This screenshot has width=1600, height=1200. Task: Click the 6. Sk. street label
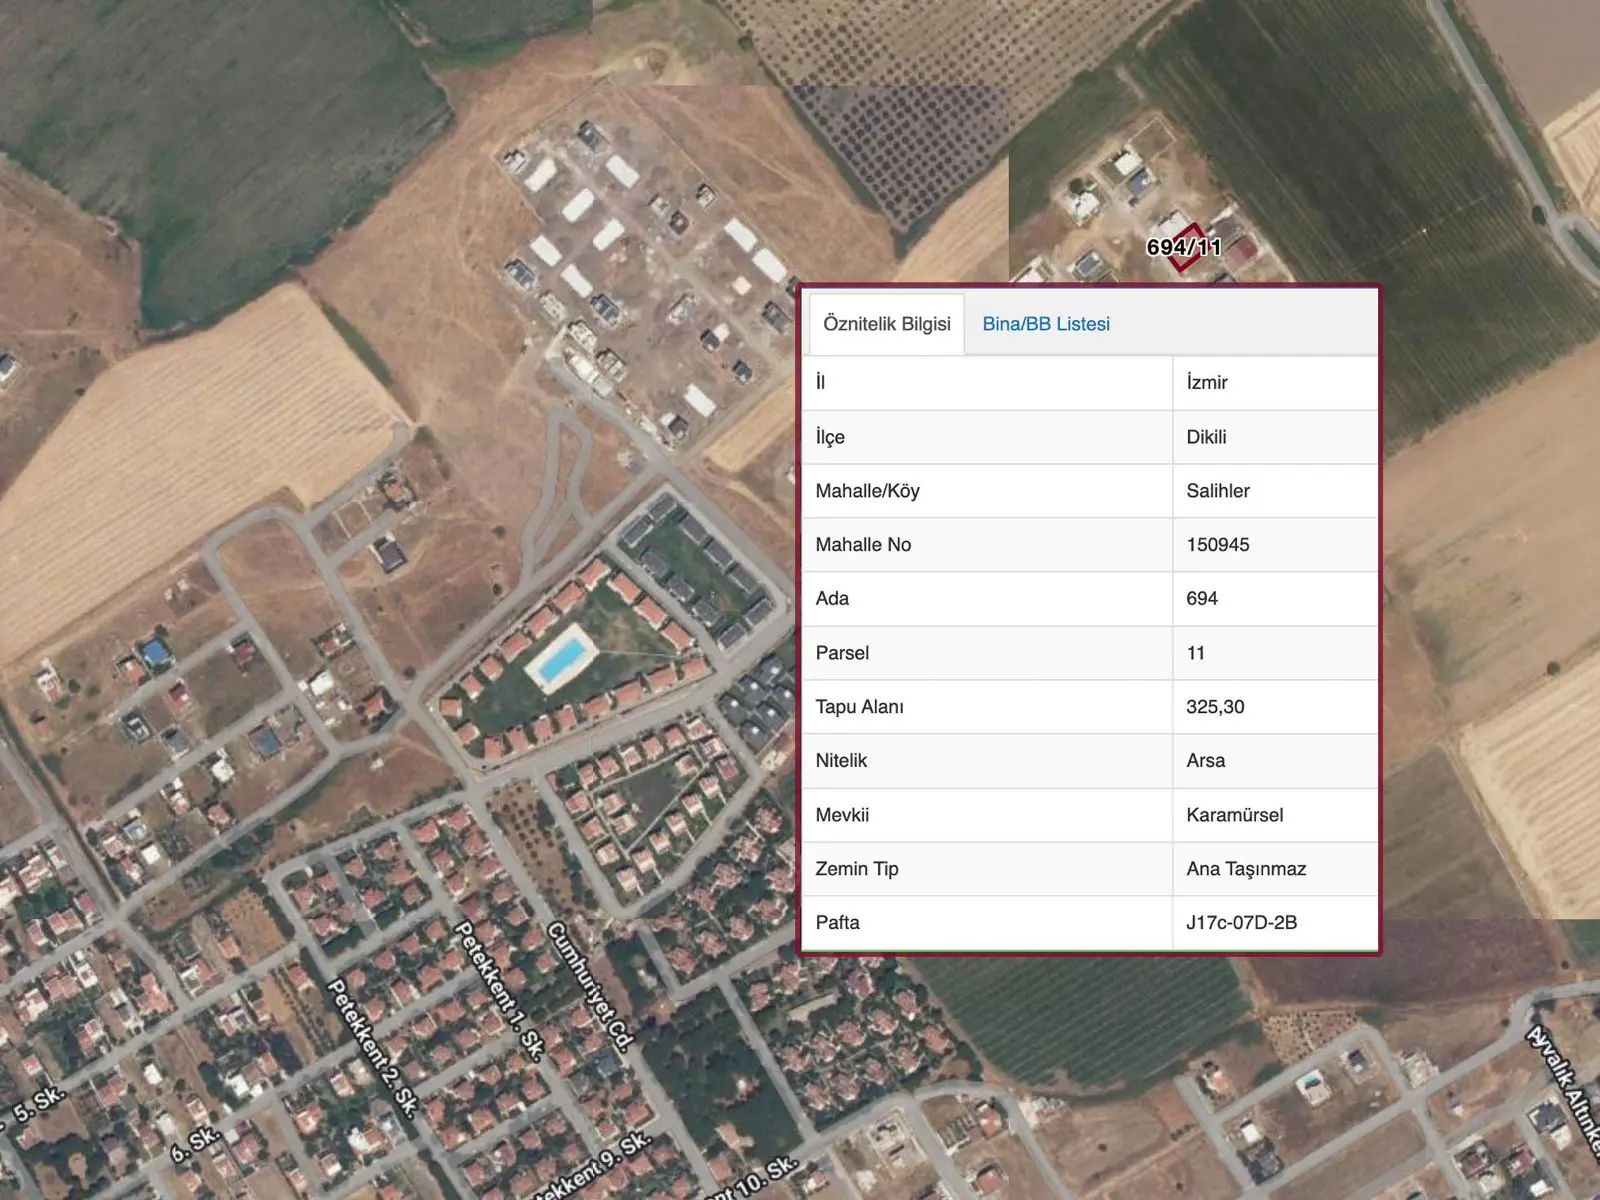coord(194,1144)
